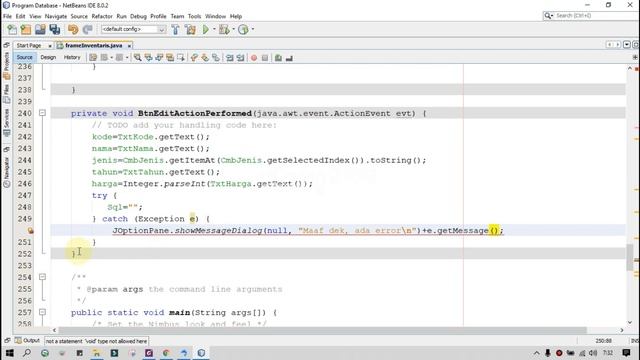Viewport: 640px width, 360px height.
Task: Close the frameInventaris.java tab
Action: coord(129,46)
